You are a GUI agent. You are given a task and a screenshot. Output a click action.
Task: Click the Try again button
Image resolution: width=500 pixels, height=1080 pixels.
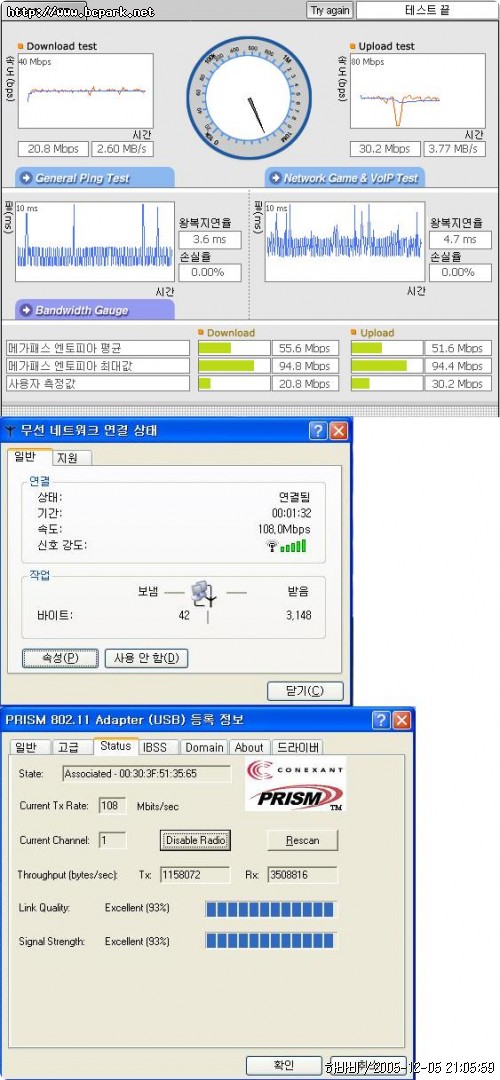point(330,10)
